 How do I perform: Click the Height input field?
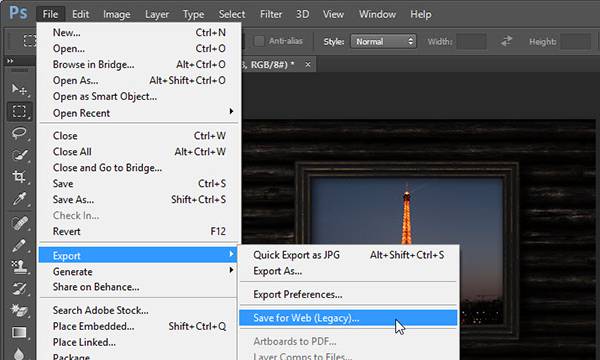coord(575,41)
